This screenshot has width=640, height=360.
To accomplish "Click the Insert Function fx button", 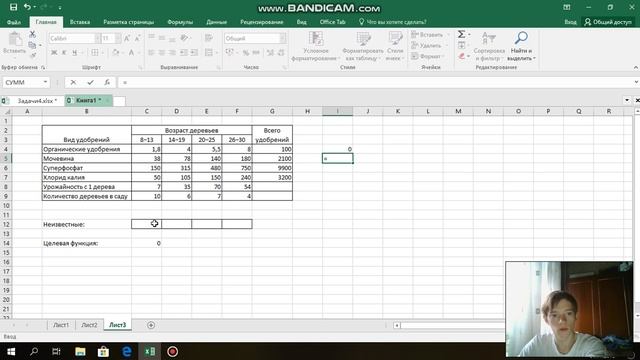I will [107, 82].
